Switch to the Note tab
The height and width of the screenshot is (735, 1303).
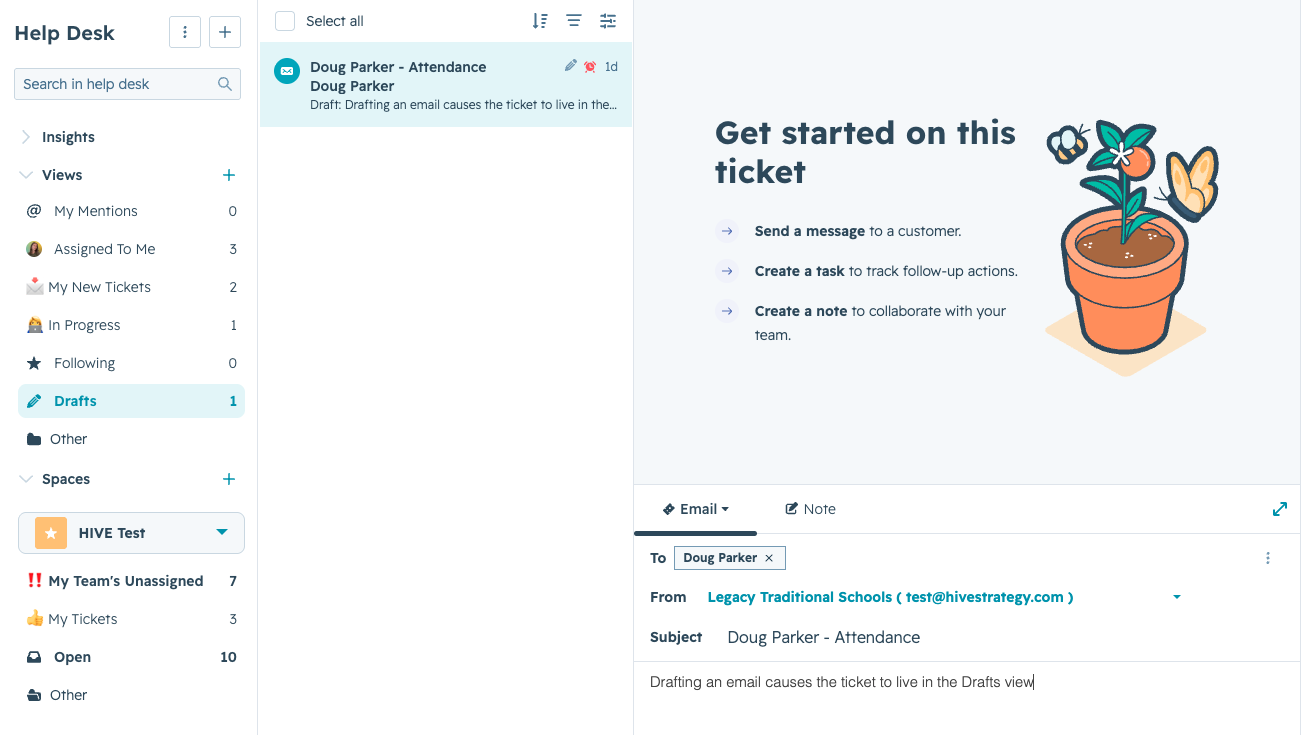pos(810,509)
